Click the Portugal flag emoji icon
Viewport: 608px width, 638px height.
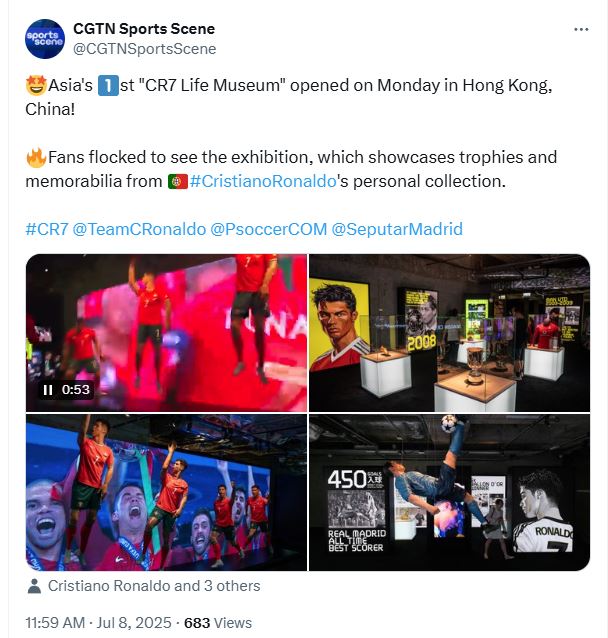[178, 181]
